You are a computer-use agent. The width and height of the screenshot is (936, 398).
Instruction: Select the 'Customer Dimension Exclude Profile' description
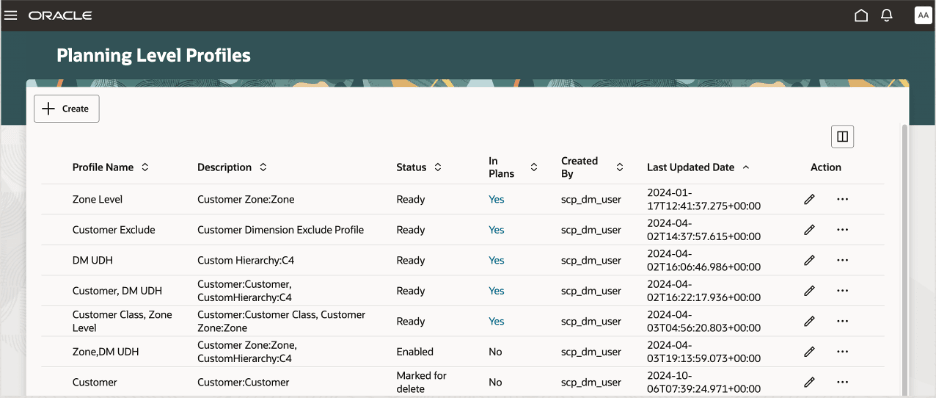(x=281, y=230)
